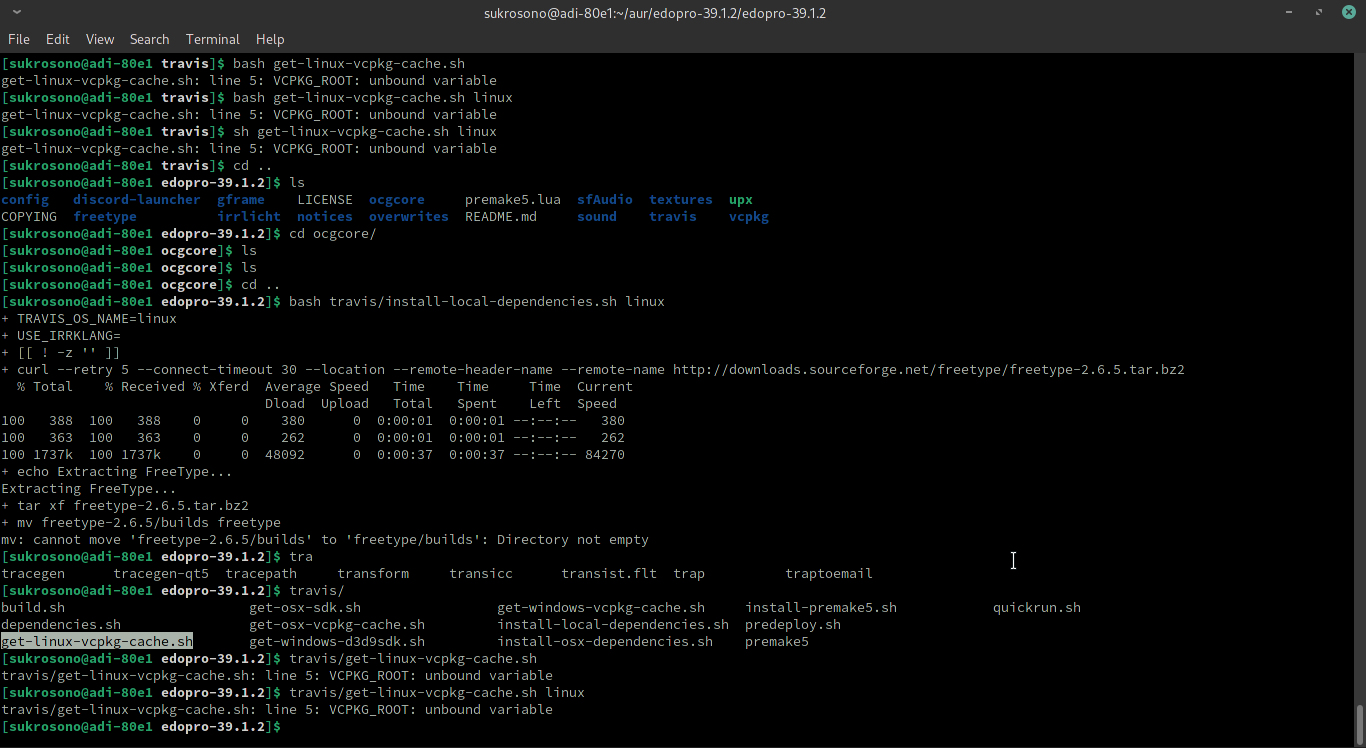Click the ocgcore directory name
This screenshot has width=1366, height=748.
point(396,199)
